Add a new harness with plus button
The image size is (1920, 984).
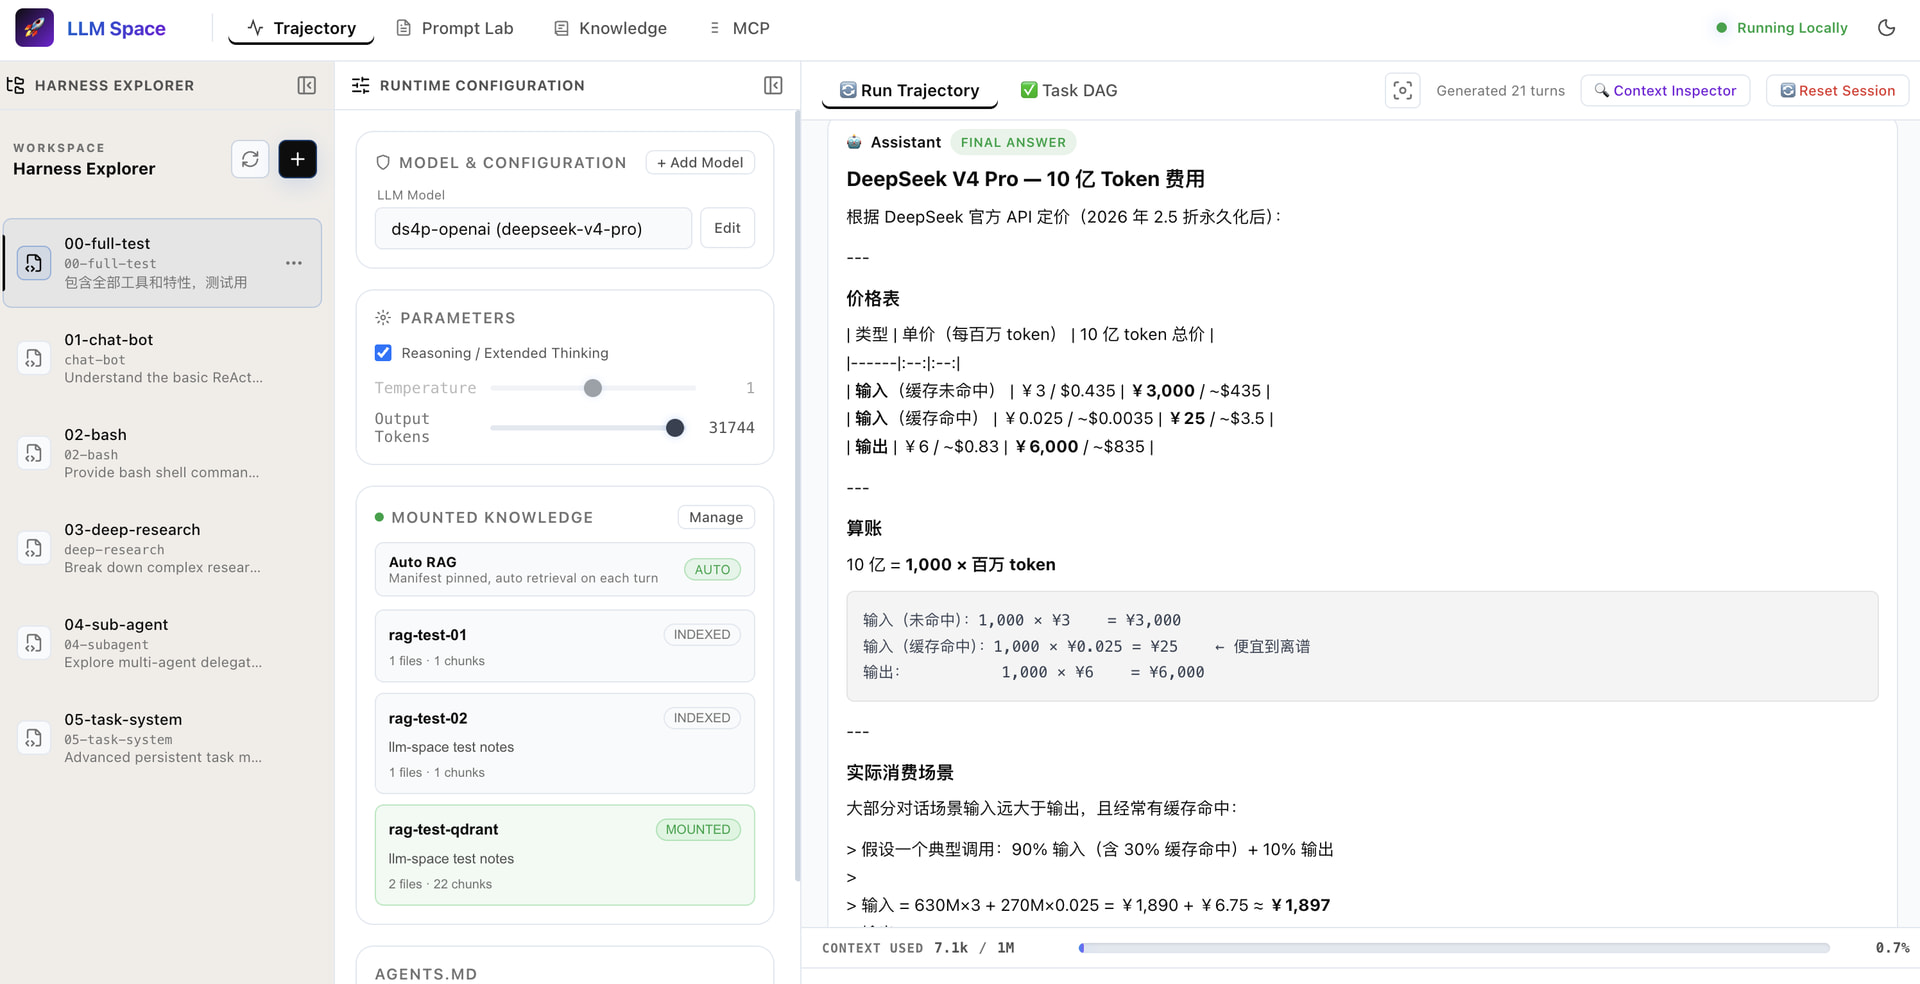pos(297,159)
